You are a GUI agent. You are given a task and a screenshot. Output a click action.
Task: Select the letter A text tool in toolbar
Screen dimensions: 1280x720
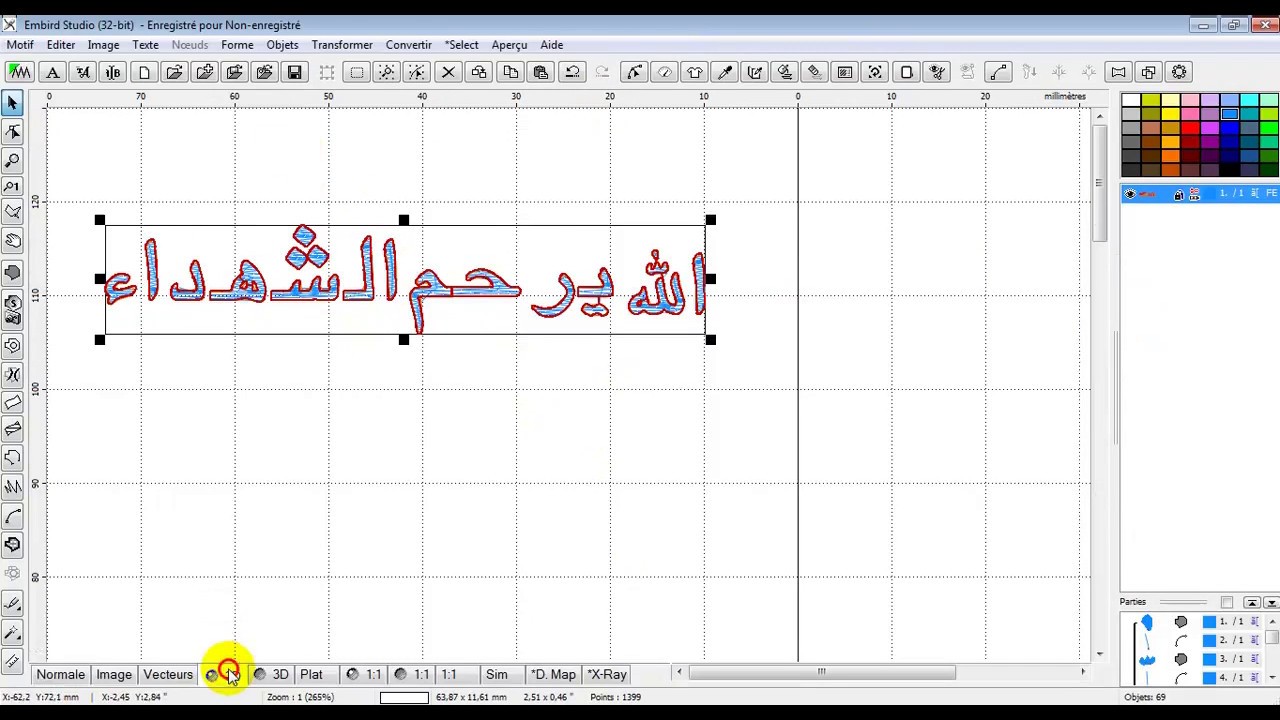53,72
